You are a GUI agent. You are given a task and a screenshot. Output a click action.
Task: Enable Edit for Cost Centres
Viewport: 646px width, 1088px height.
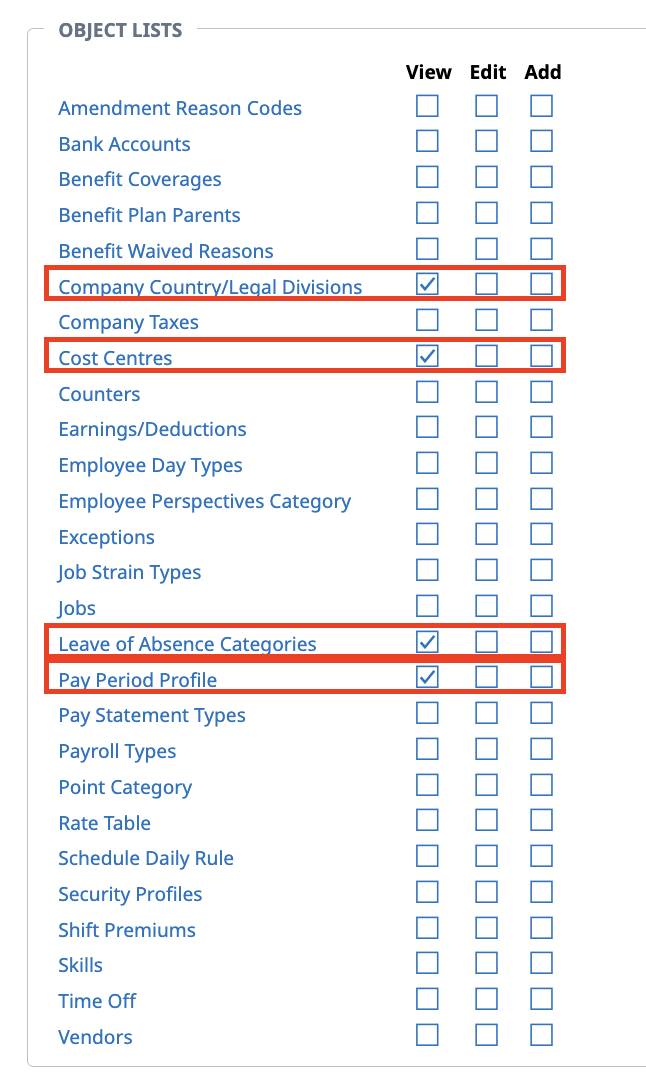pyautogui.click(x=486, y=355)
